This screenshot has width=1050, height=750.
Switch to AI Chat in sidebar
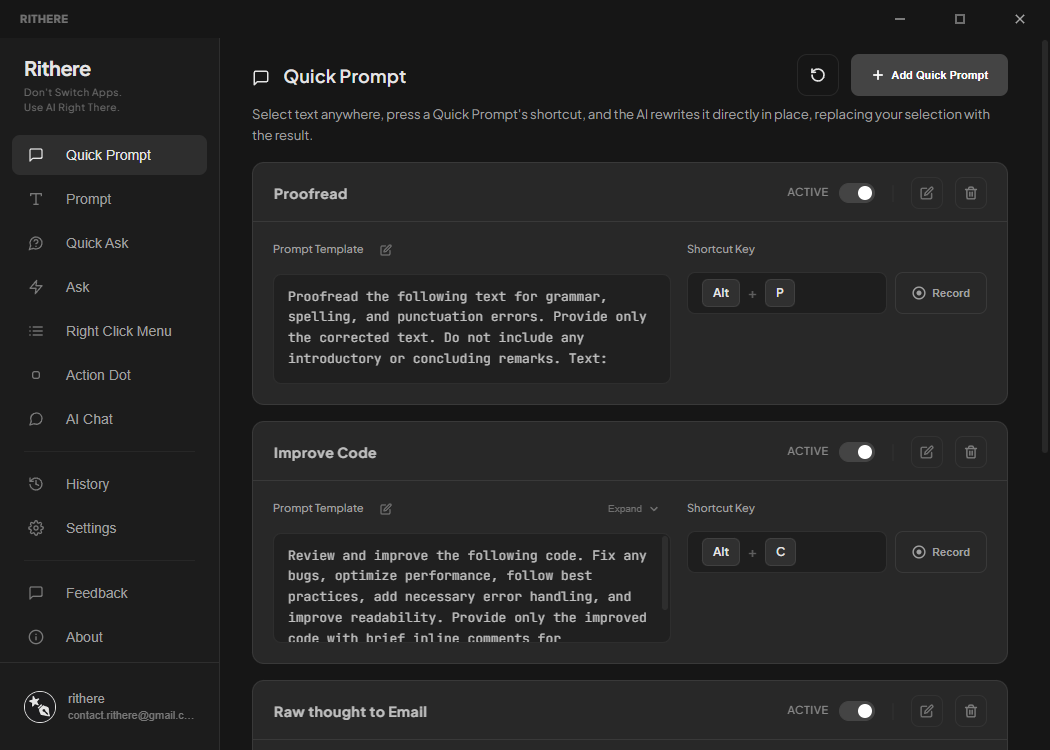(x=109, y=419)
